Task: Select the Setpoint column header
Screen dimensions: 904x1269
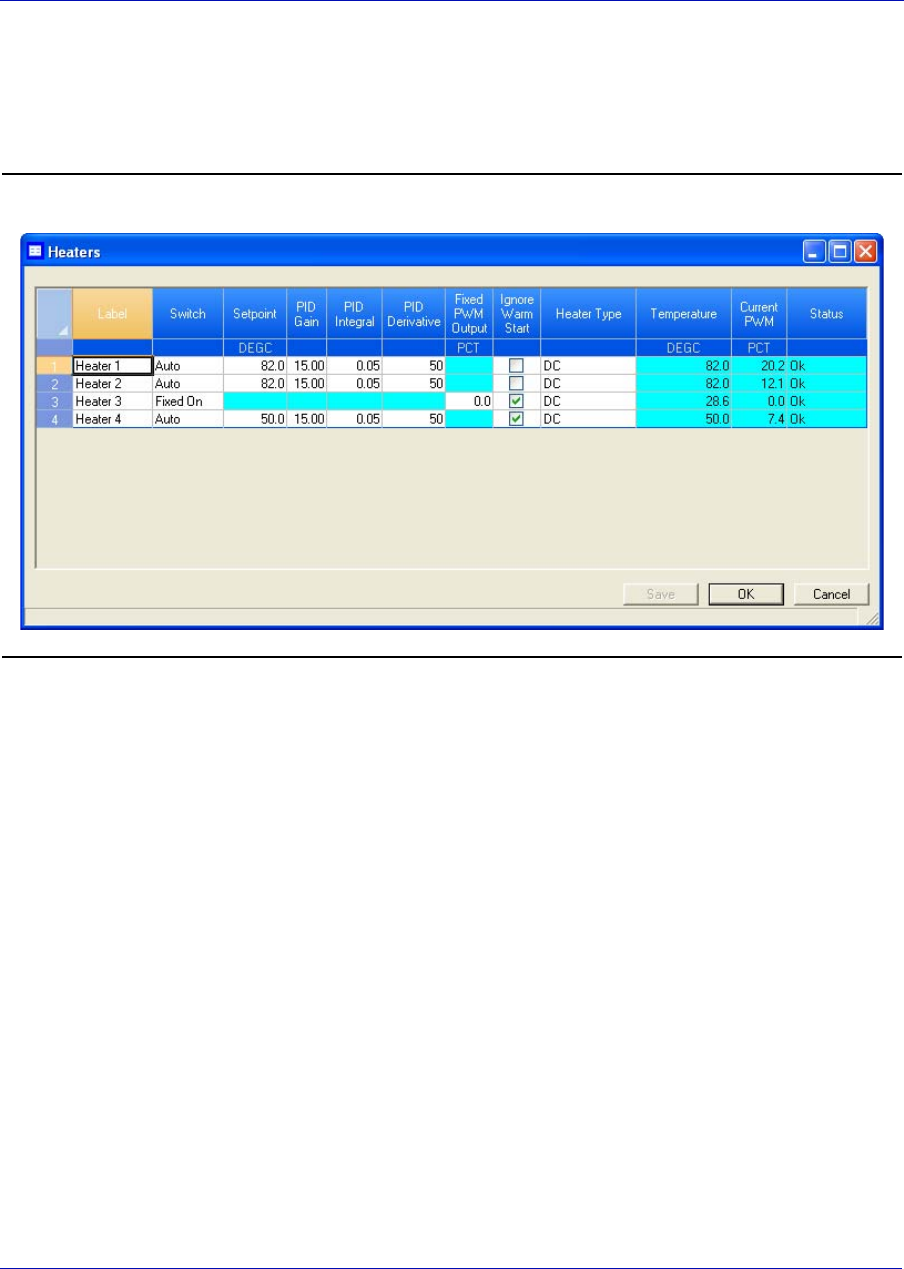Action: pyautogui.click(x=255, y=314)
